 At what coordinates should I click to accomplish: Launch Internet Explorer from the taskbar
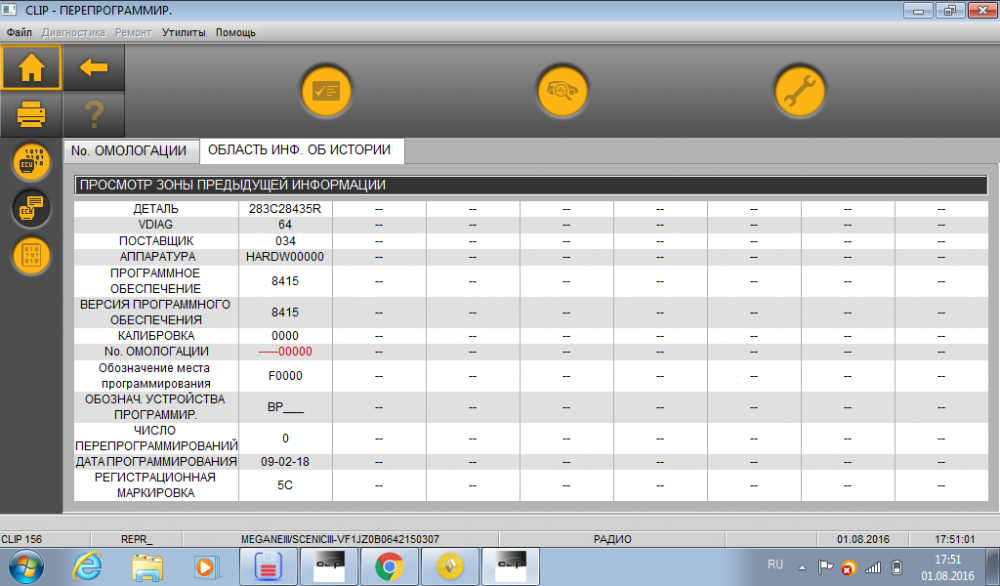(87, 567)
